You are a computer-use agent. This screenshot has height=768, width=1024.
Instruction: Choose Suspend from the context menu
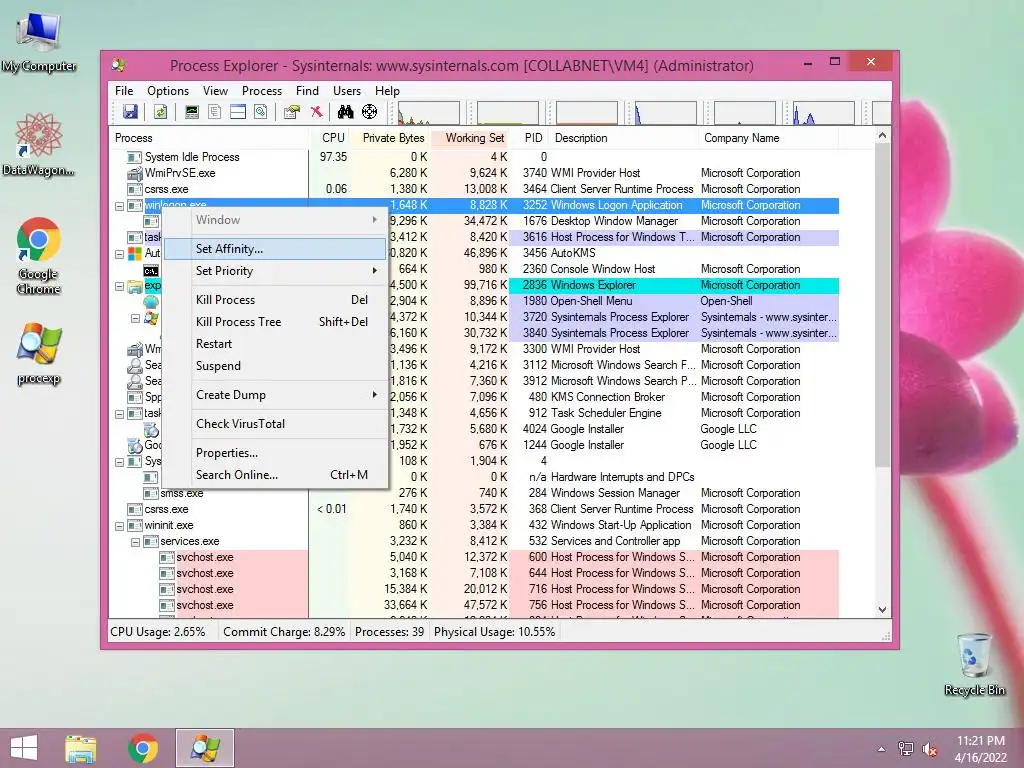pos(276,366)
